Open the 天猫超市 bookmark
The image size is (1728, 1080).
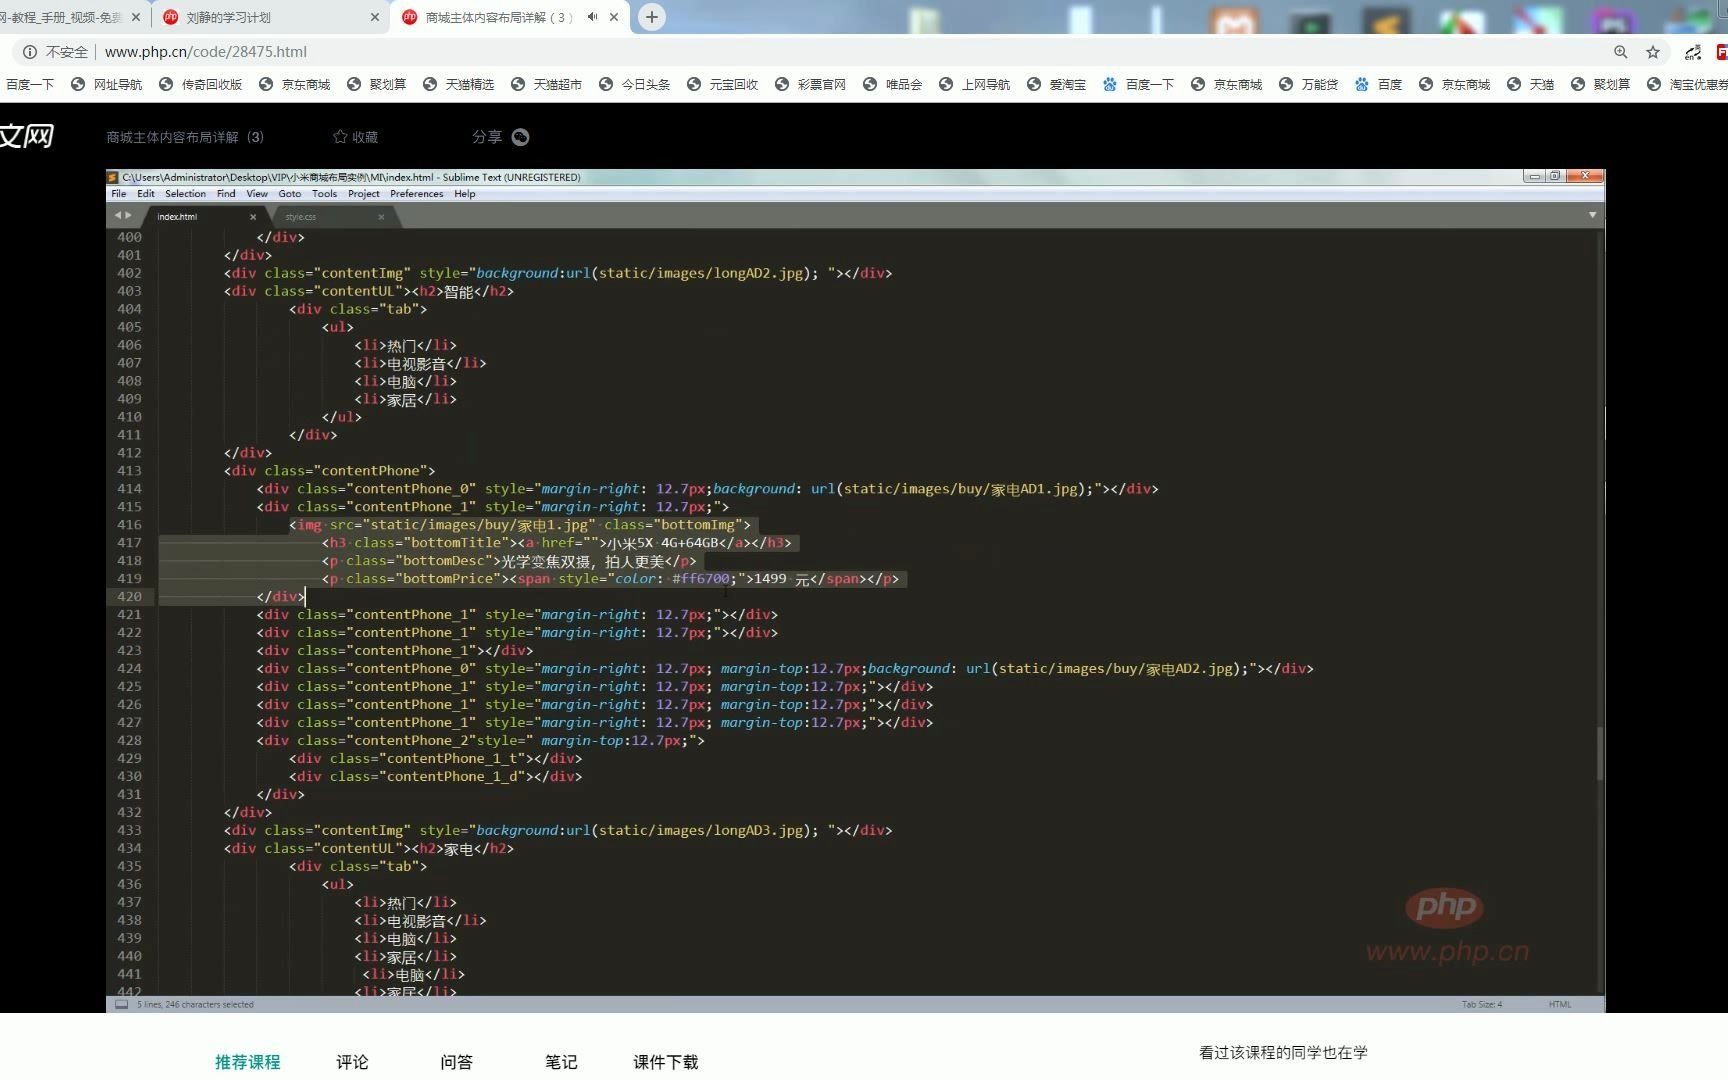(546, 85)
